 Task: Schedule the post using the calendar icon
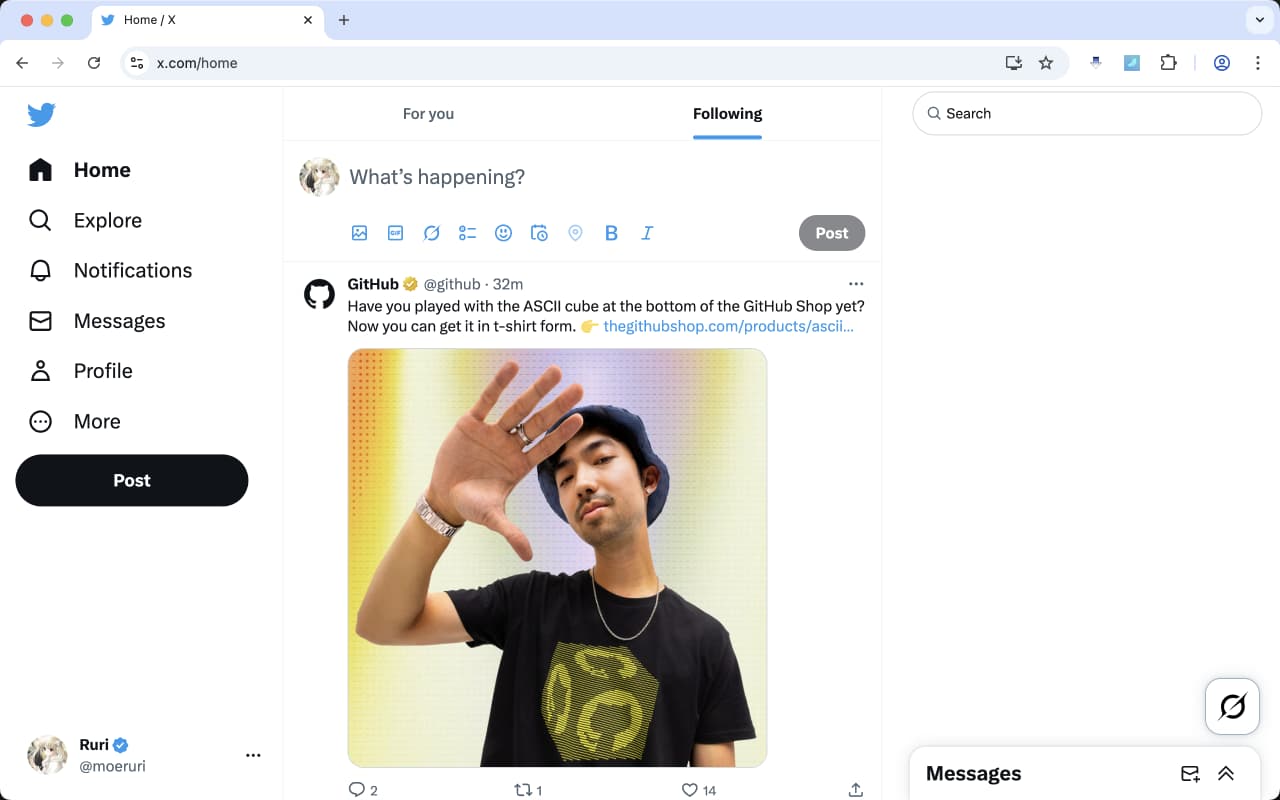point(539,233)
